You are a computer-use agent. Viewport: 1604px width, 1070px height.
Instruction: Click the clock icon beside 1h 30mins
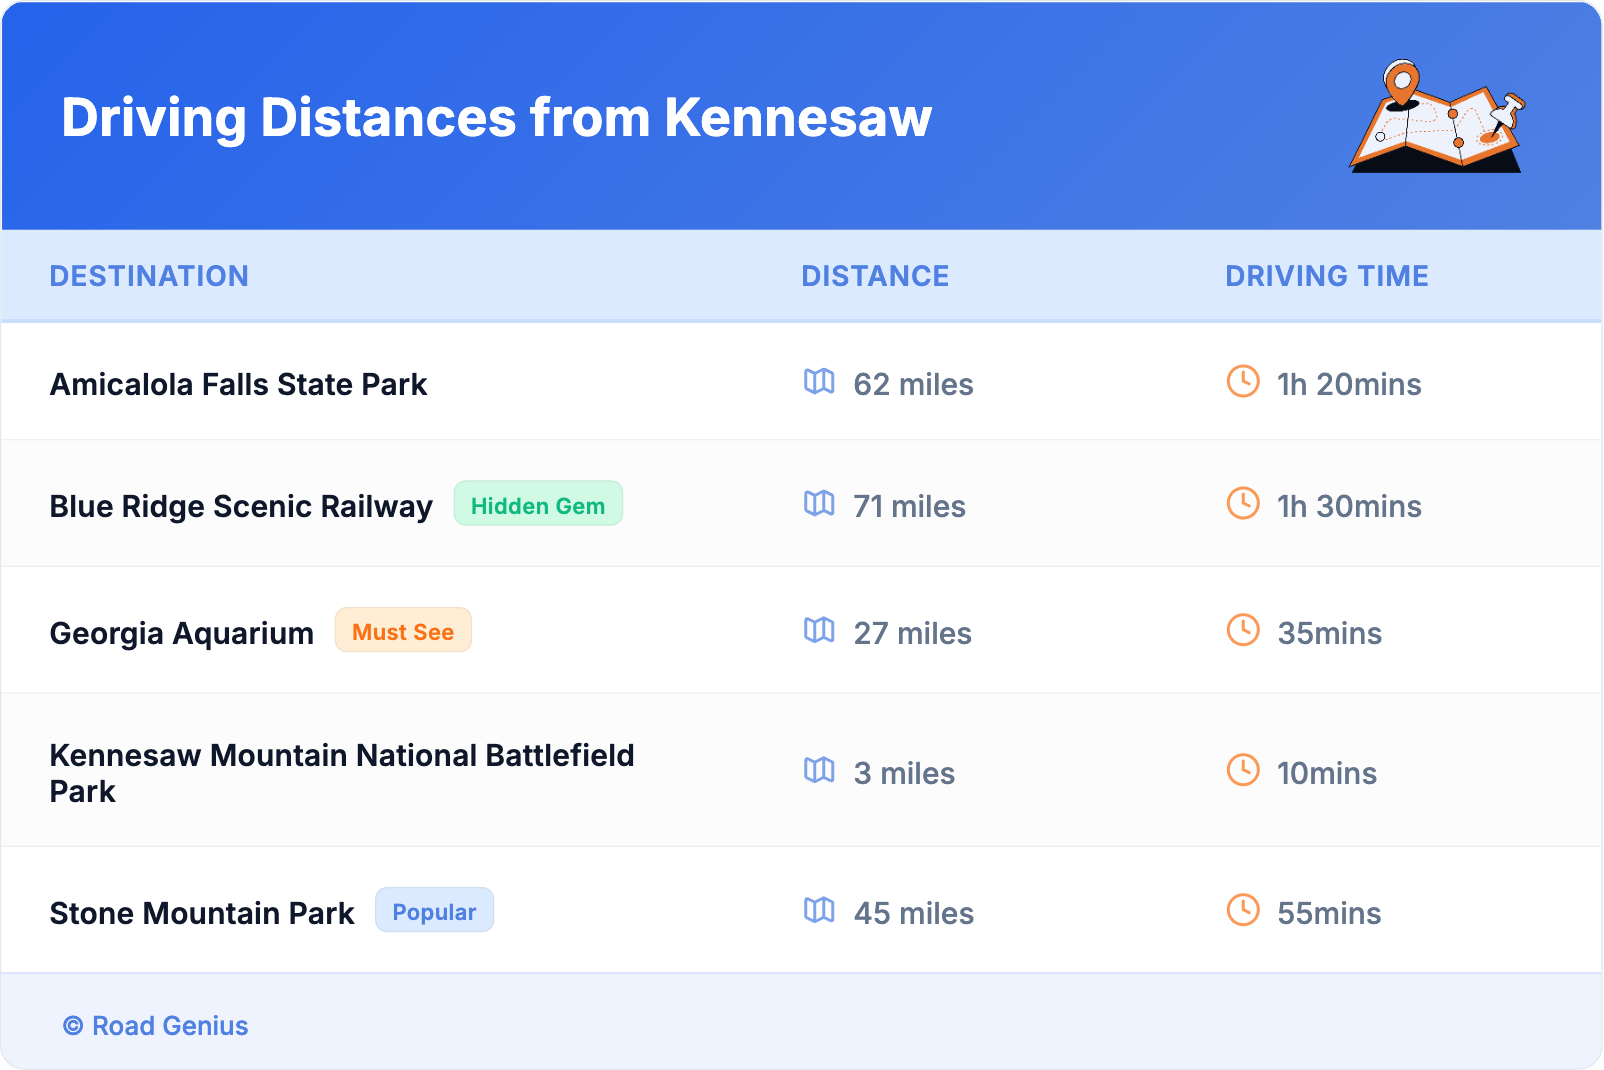(x=1243, y=504)
